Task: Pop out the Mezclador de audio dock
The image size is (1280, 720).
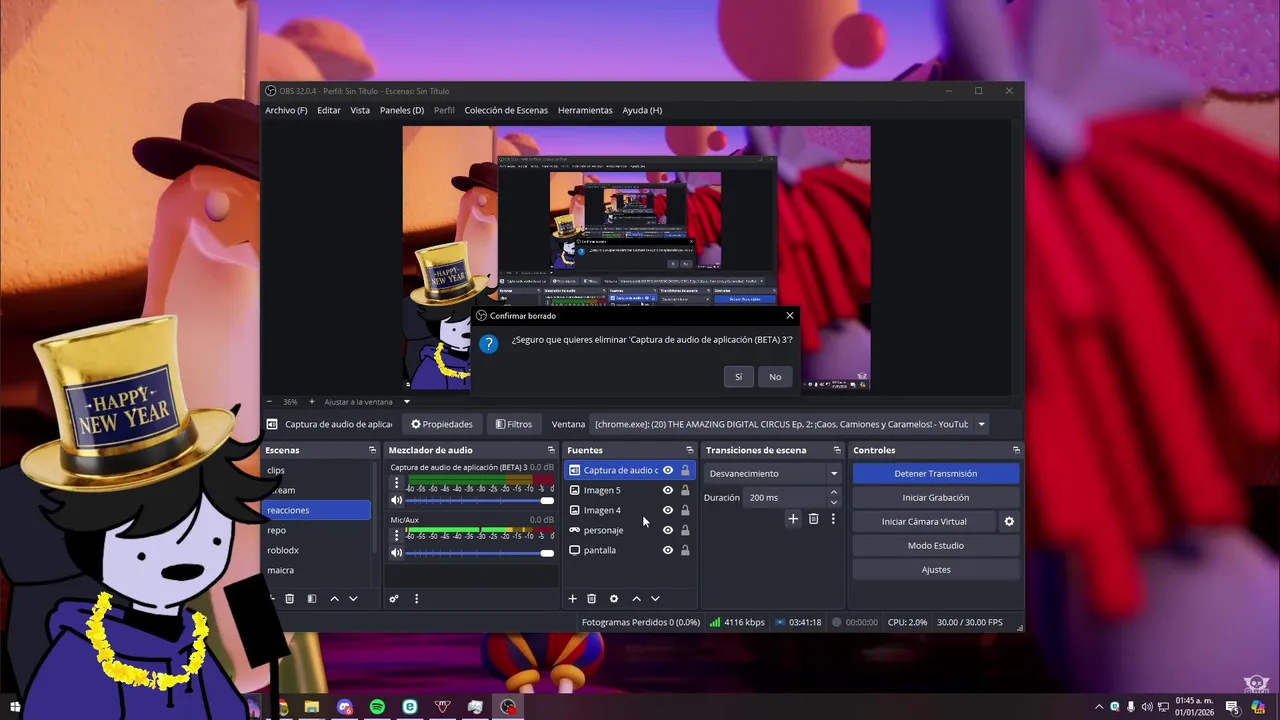Action: [550, 450]
